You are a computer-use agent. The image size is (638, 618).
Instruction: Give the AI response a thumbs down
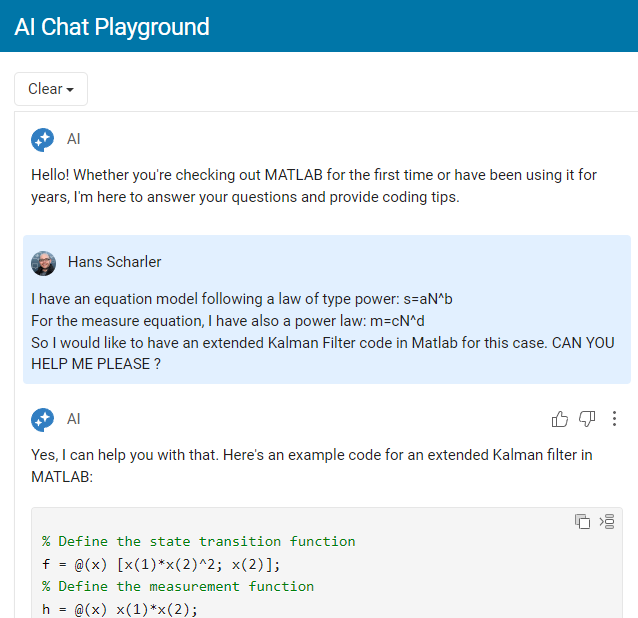[x=587, y=419]
